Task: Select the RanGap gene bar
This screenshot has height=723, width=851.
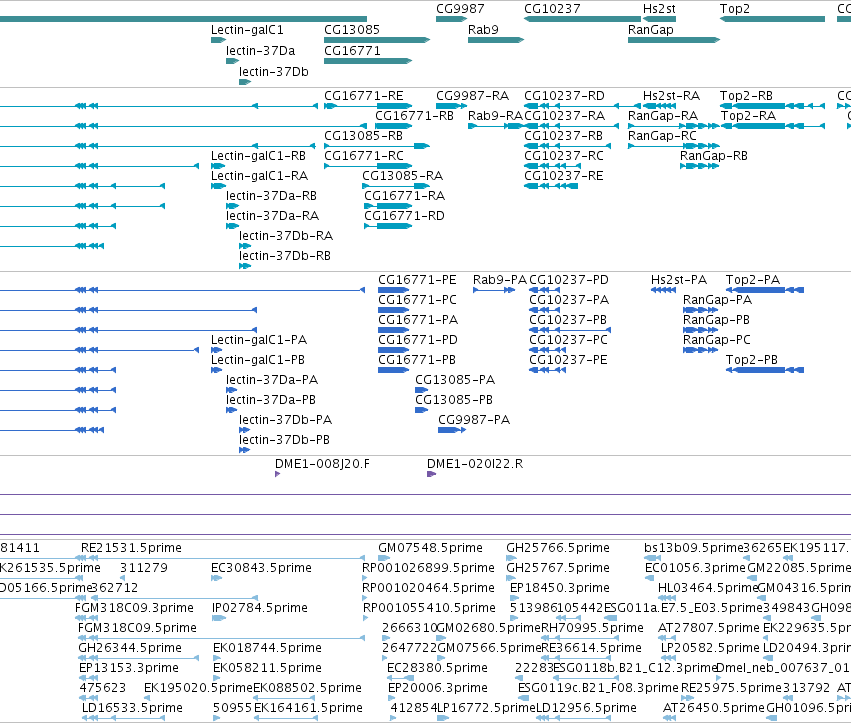Action: click(x=674, y=40)
